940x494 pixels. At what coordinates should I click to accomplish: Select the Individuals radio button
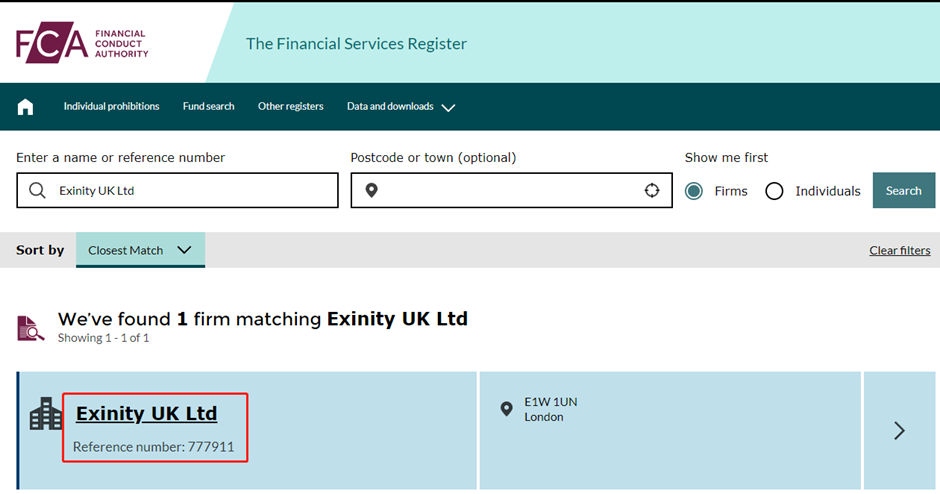774,191
